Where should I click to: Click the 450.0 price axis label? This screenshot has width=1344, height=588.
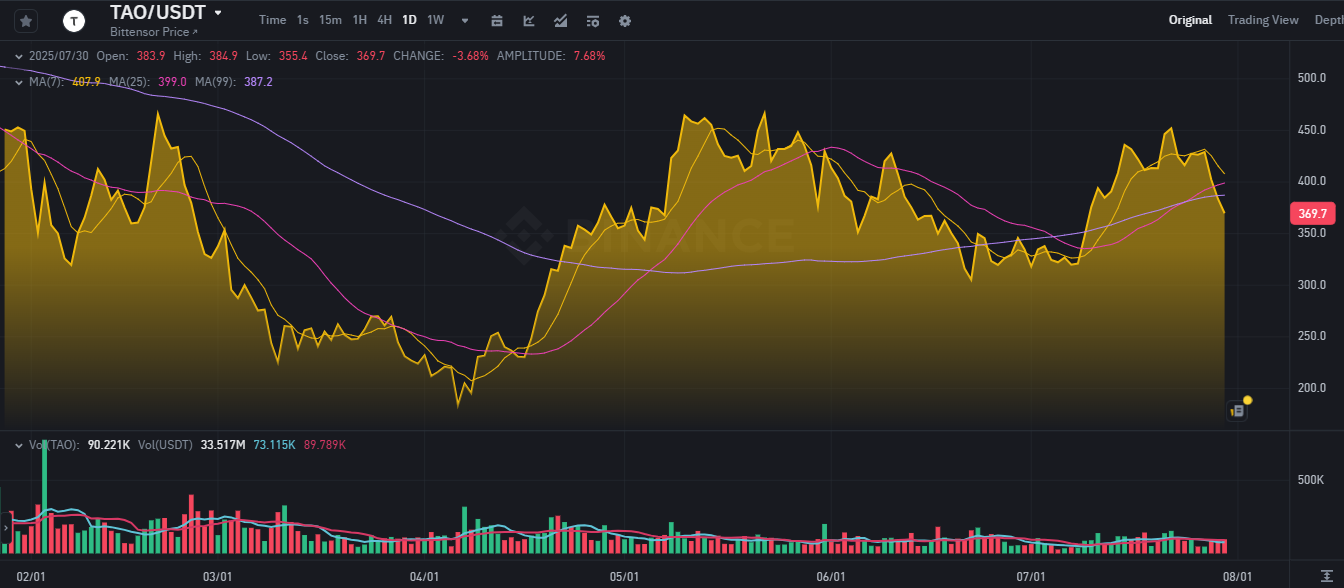1311,129
